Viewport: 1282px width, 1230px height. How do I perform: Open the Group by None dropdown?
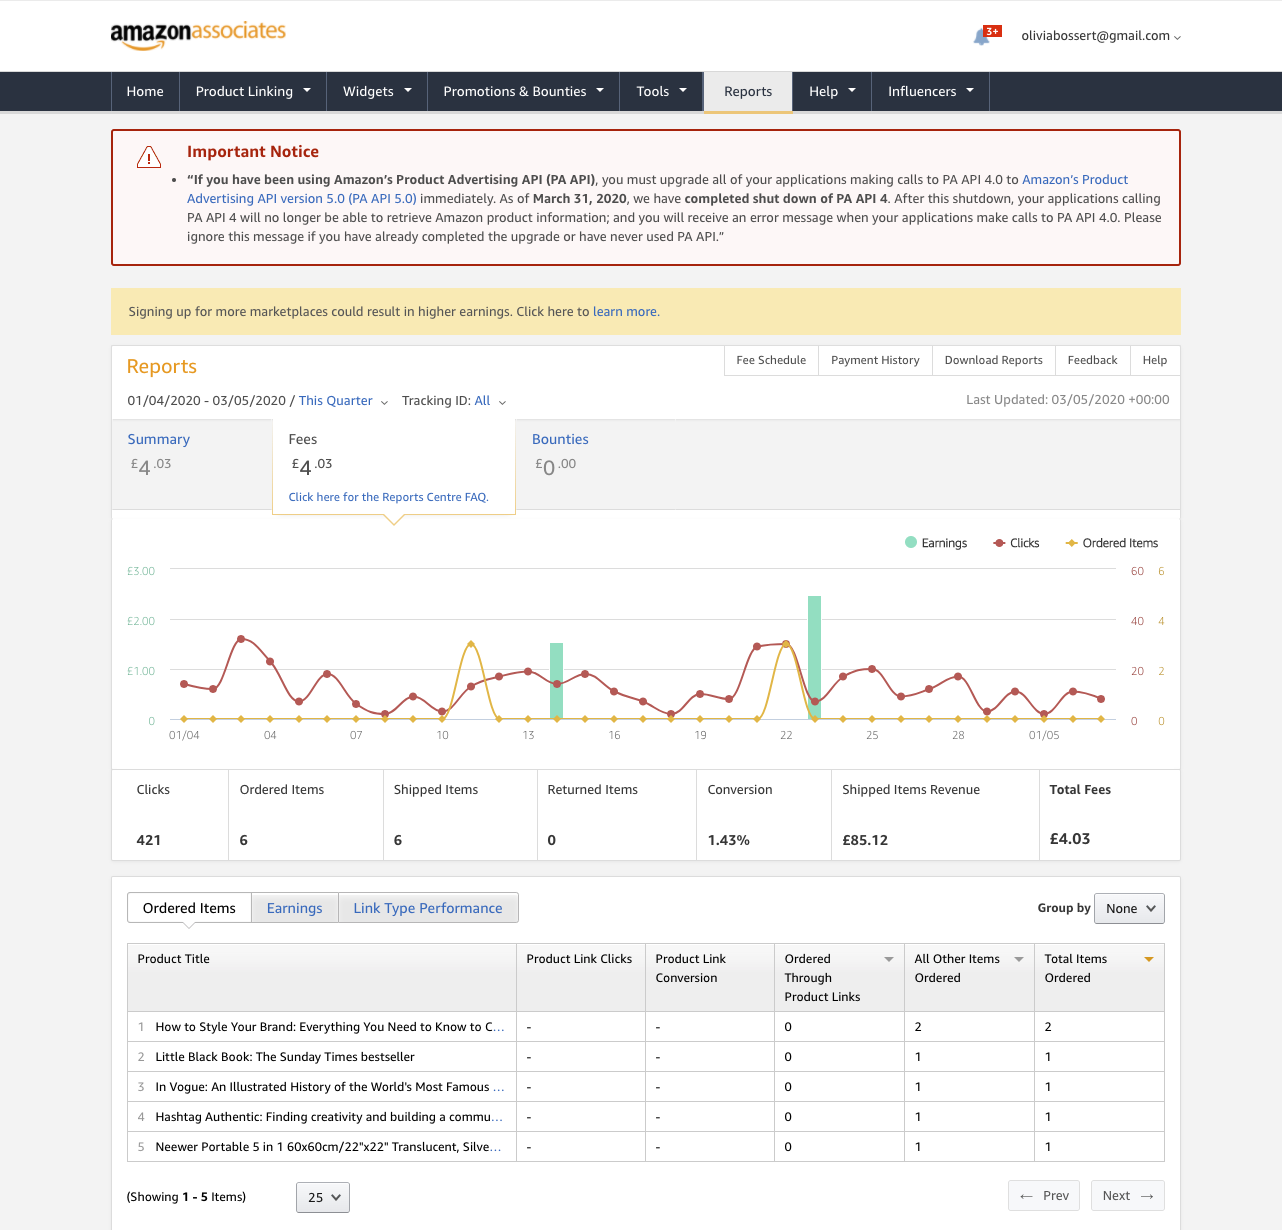[1129, 908]
